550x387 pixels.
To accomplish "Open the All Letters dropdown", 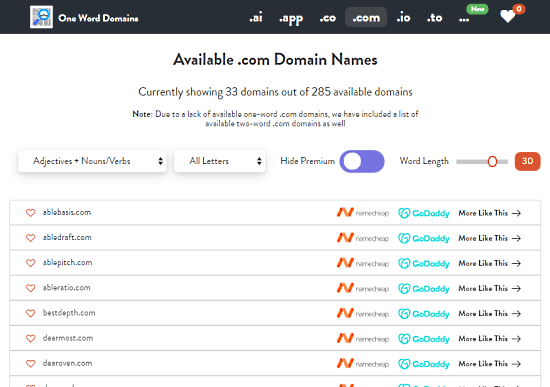I will click(x=220, y=161).
